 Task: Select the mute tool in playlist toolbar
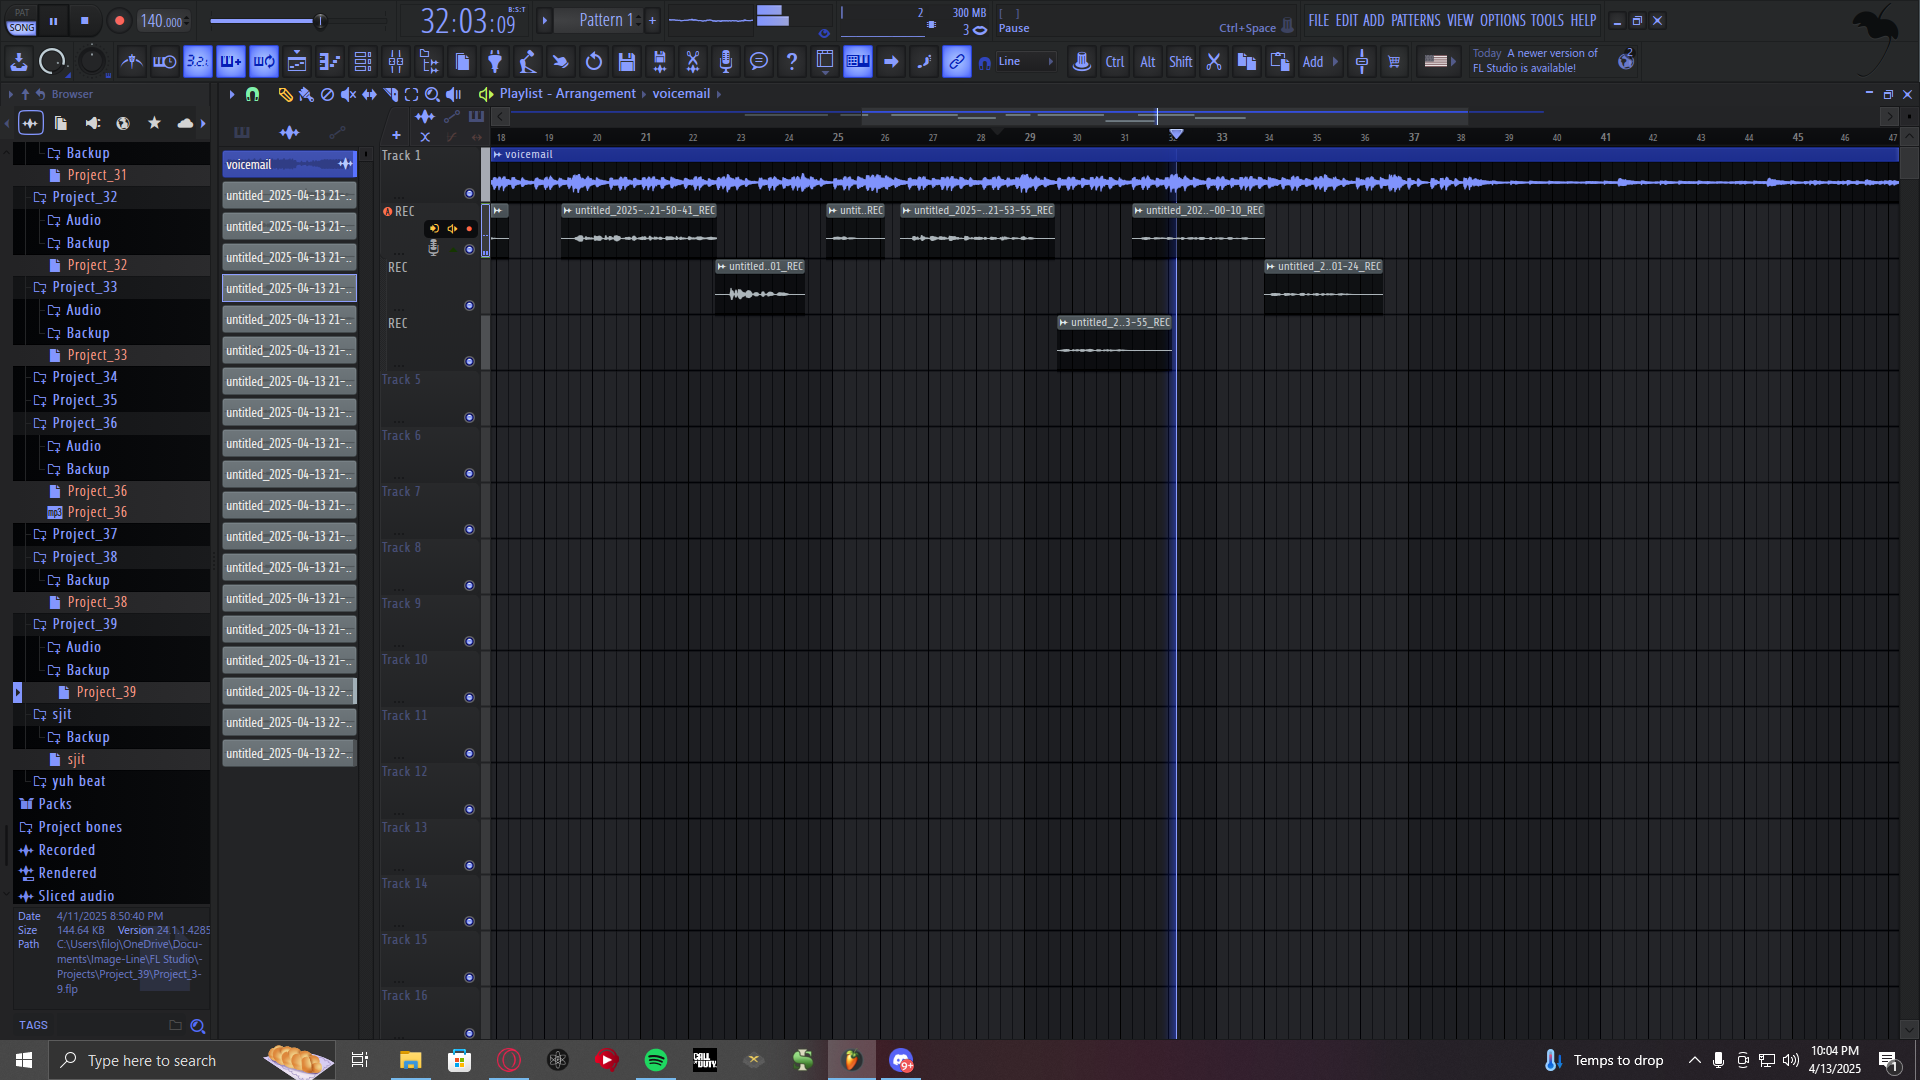pyautogui.click(x=348, y=94)
